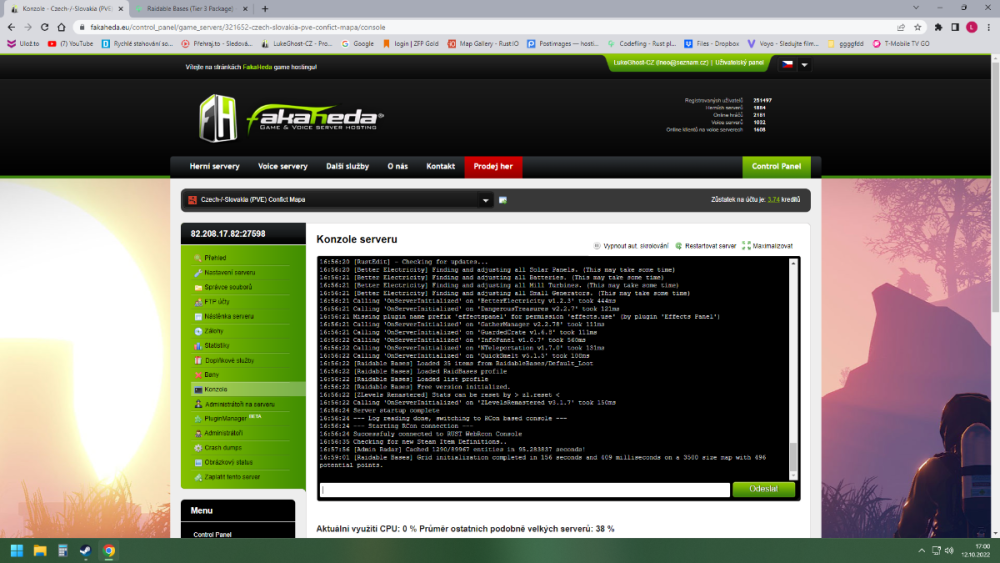Click the Bany sidebar icon
Viewport: 1000px width, 563px height.
coord(198,374)
